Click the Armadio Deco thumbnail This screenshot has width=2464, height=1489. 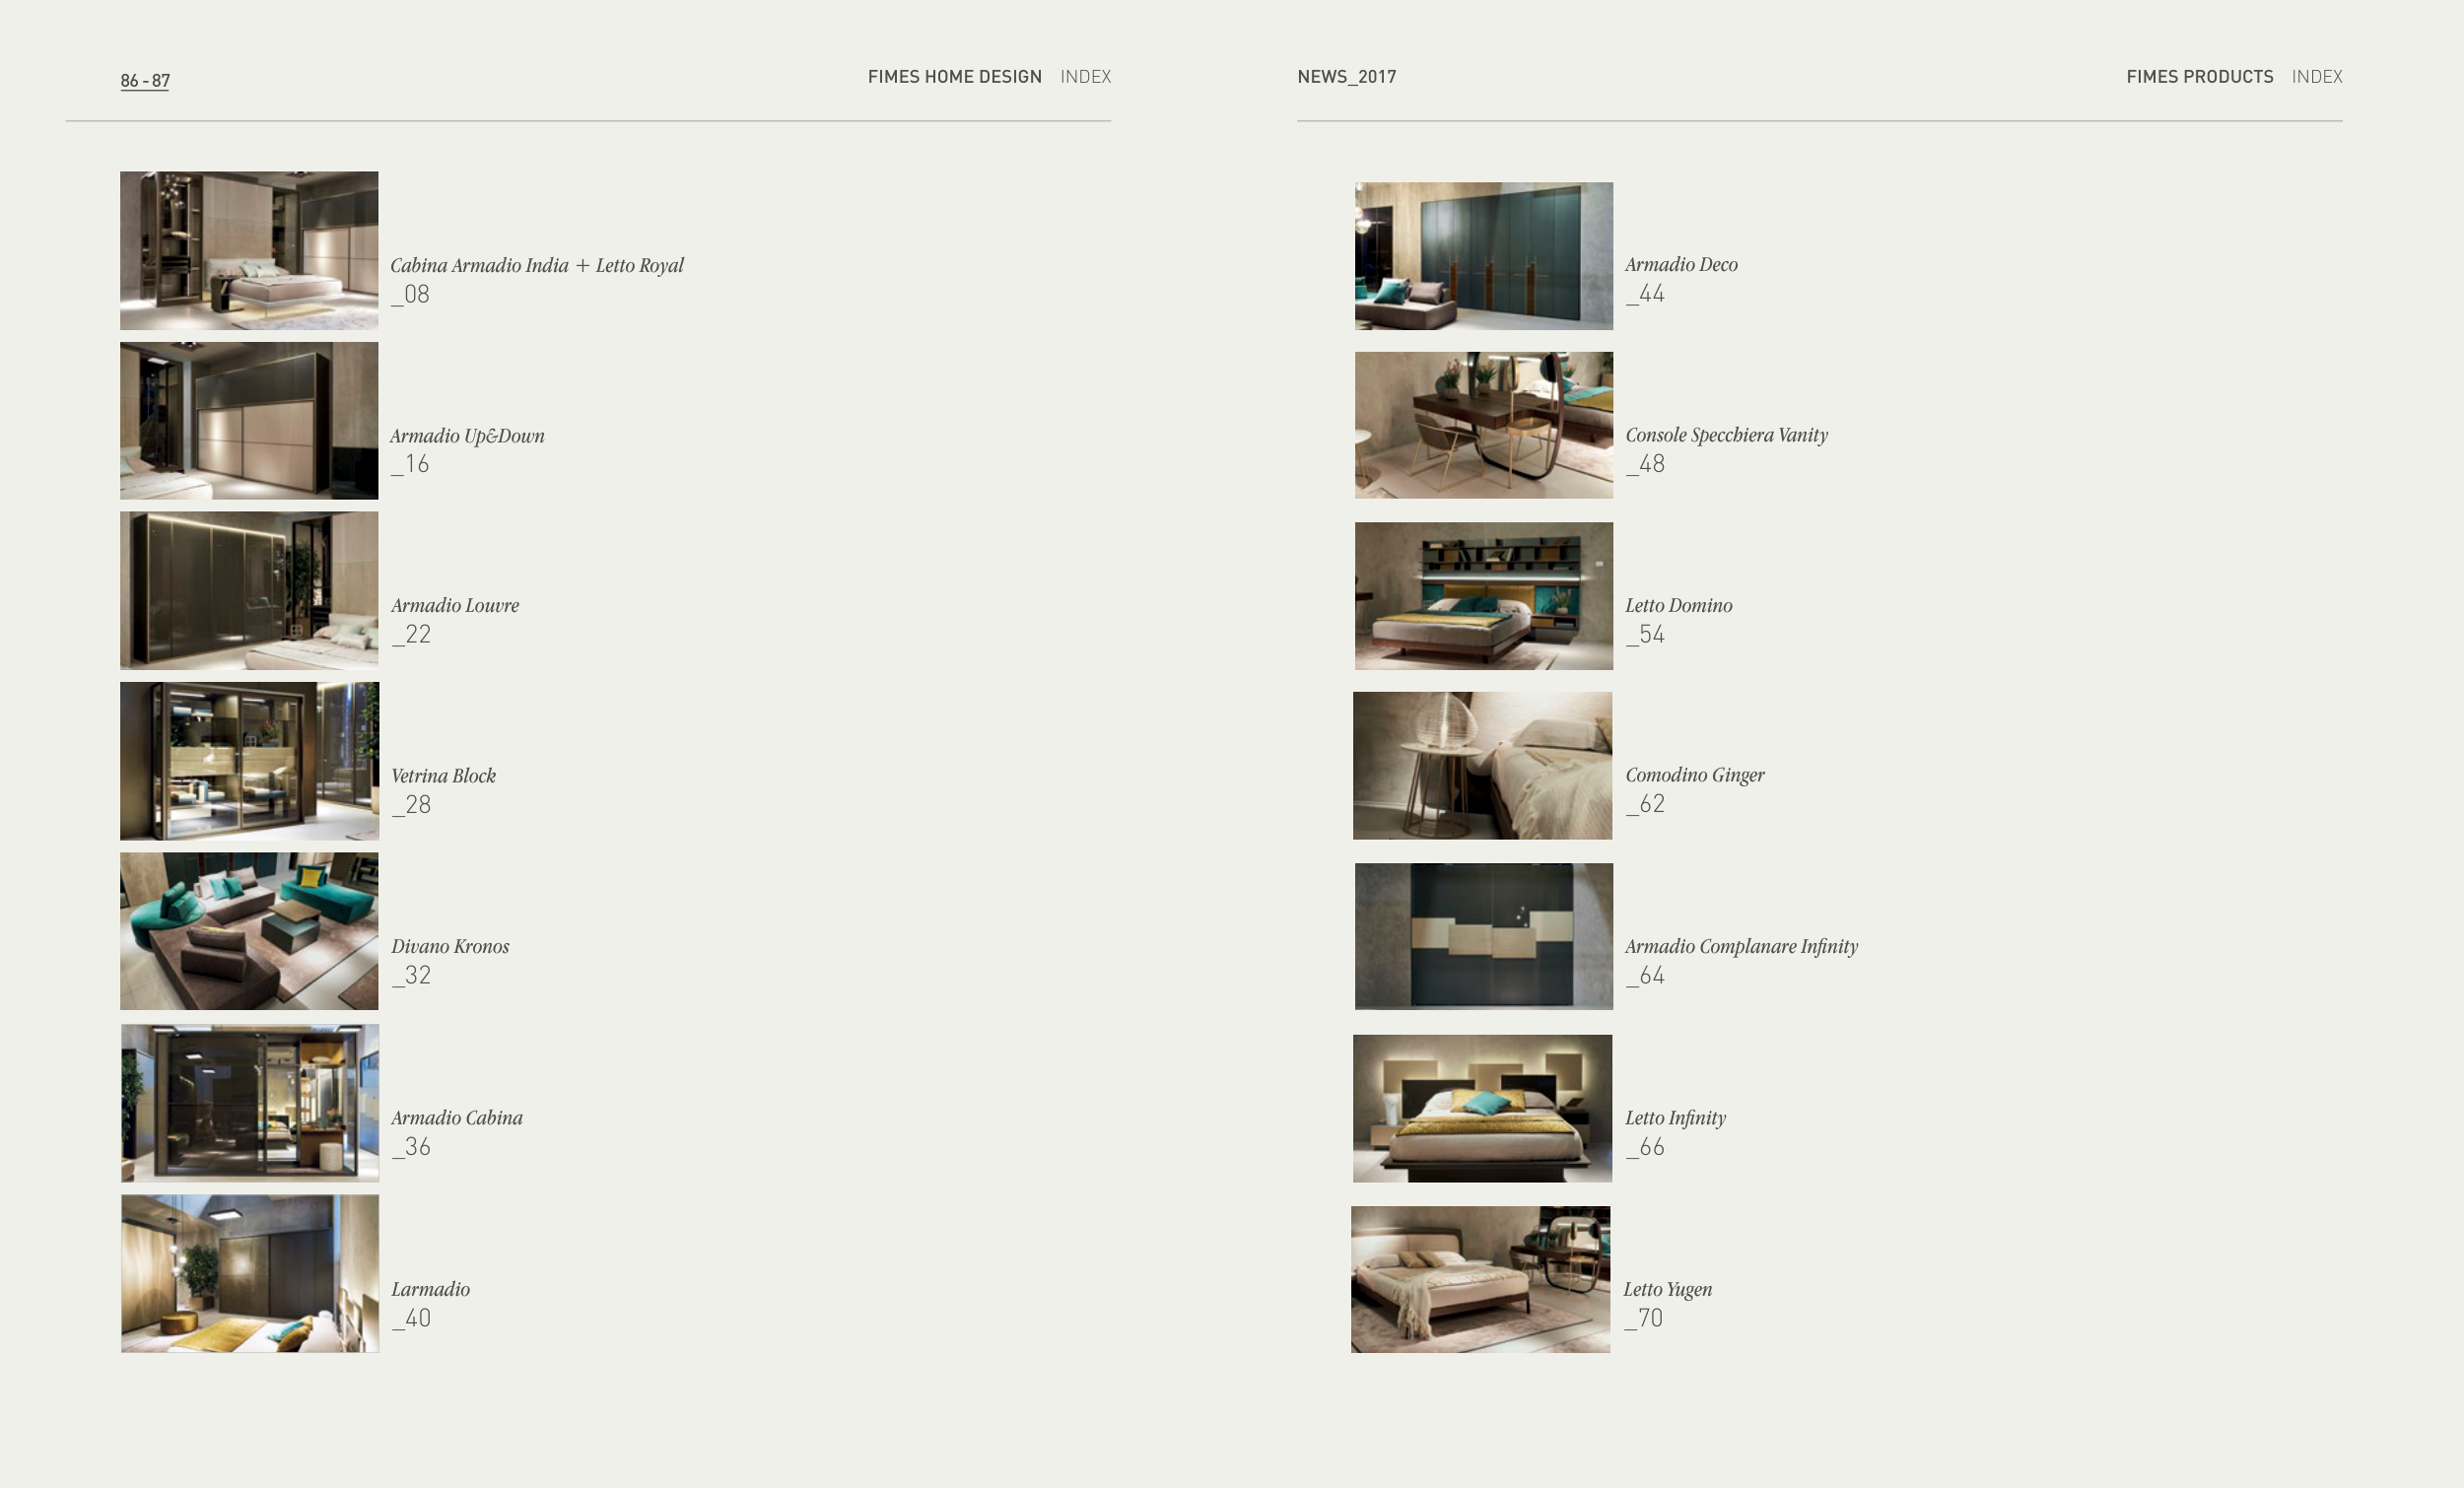[x=1484, y=256]
